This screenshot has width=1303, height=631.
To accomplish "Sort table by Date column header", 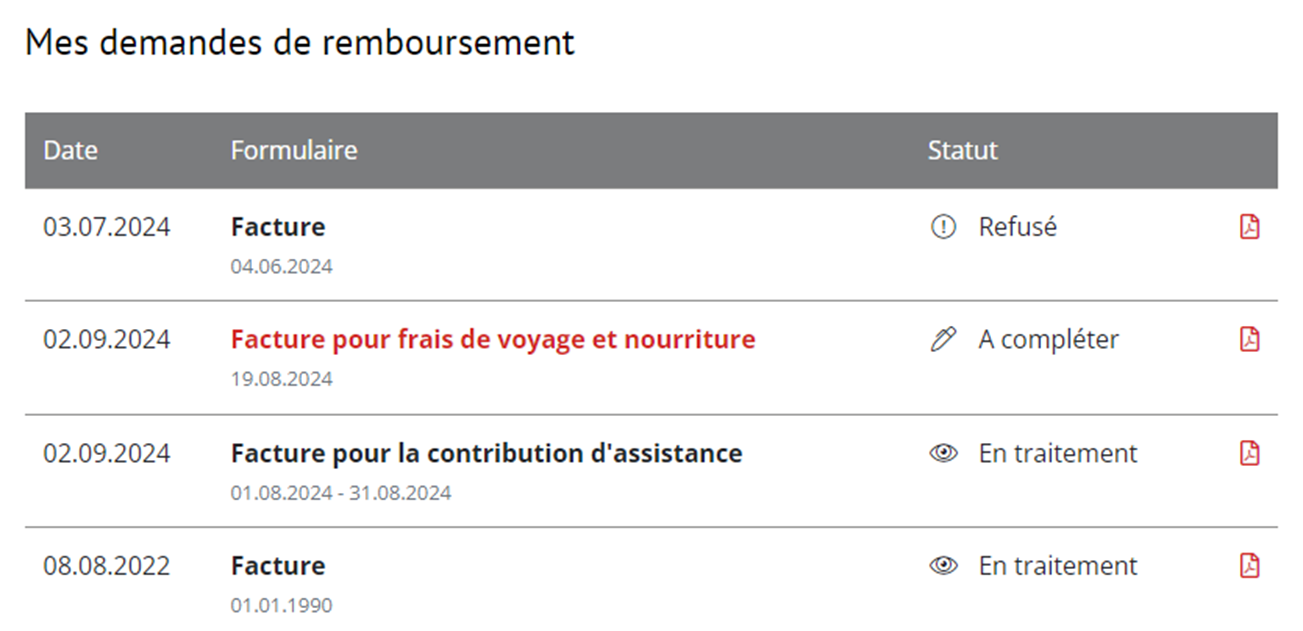I will coord(71,151).
